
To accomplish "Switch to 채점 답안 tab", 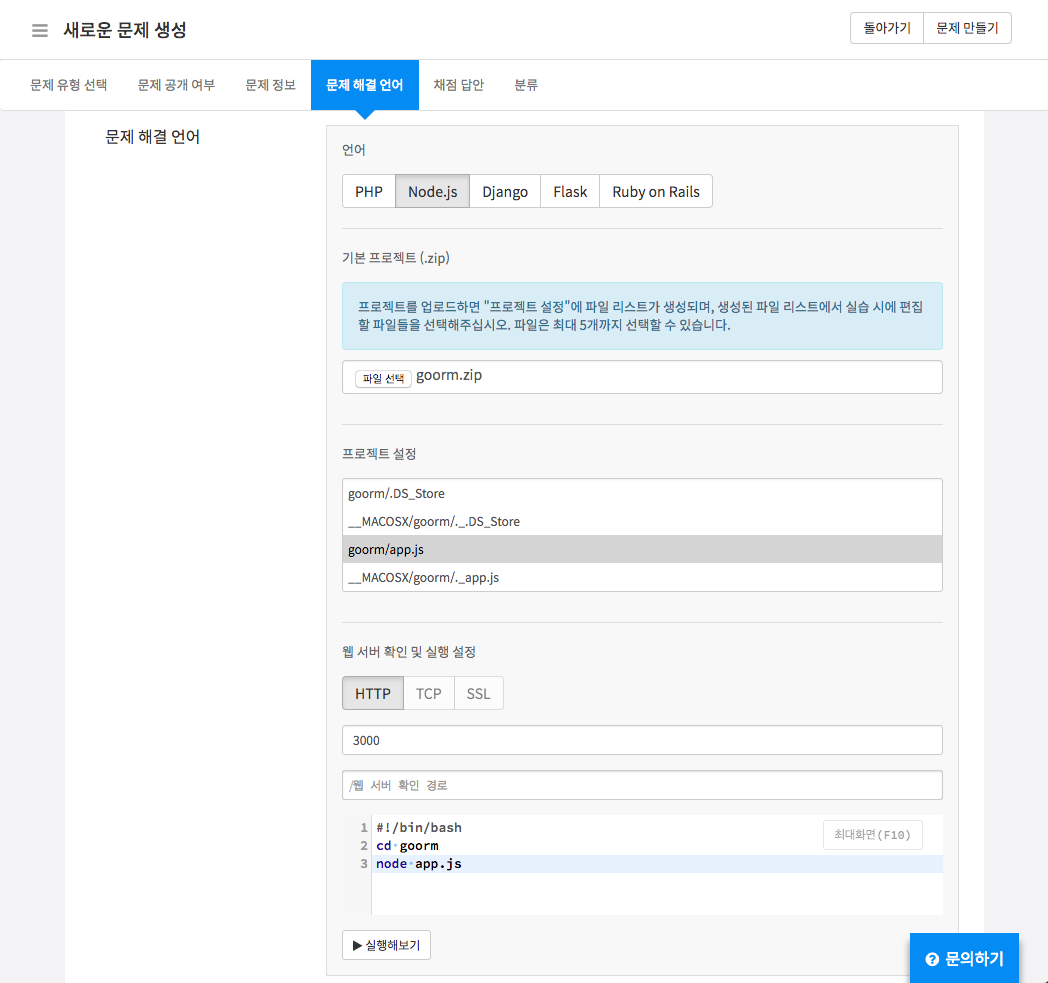I will click(x=458, y=85).
